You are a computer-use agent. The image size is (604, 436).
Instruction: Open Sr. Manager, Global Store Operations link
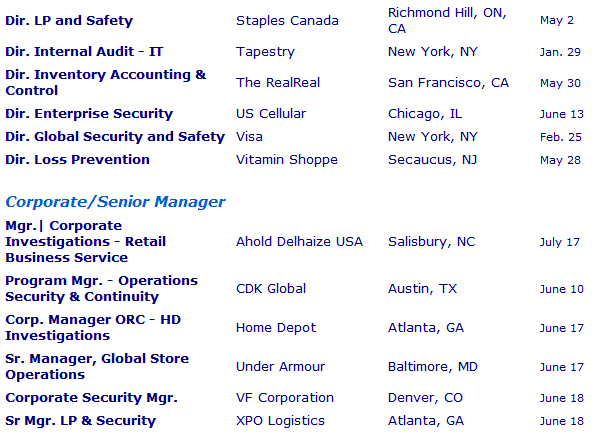(x=97, y=367)
